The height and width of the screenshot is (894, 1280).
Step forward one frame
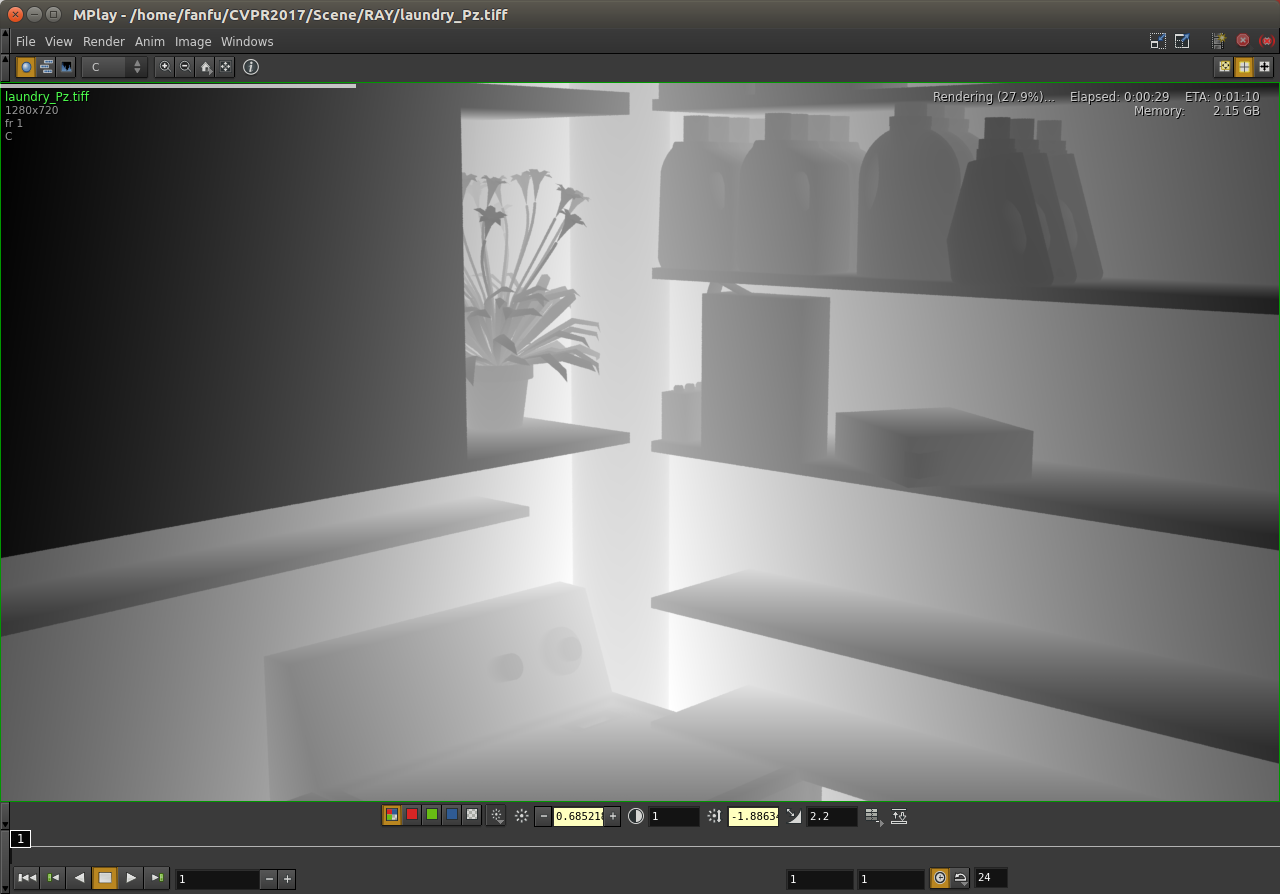[157, 878]
